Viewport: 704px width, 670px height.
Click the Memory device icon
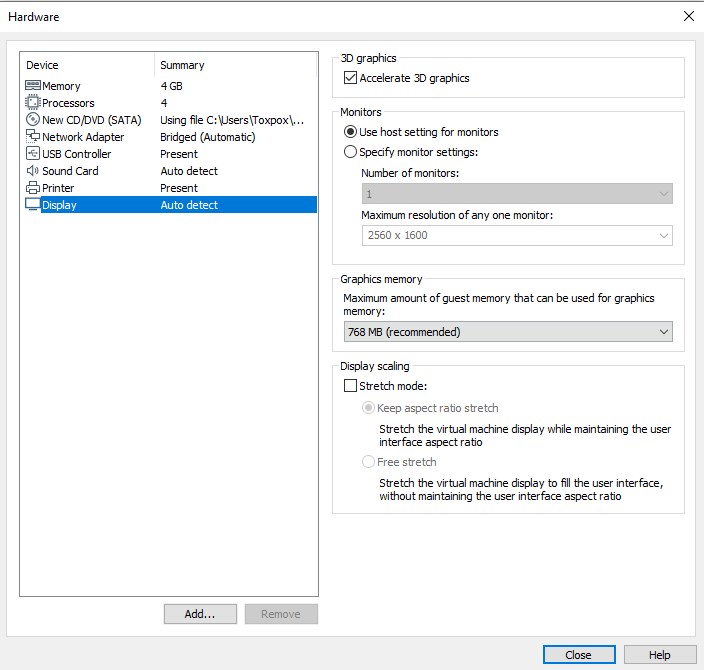click(x=33, y=86)
